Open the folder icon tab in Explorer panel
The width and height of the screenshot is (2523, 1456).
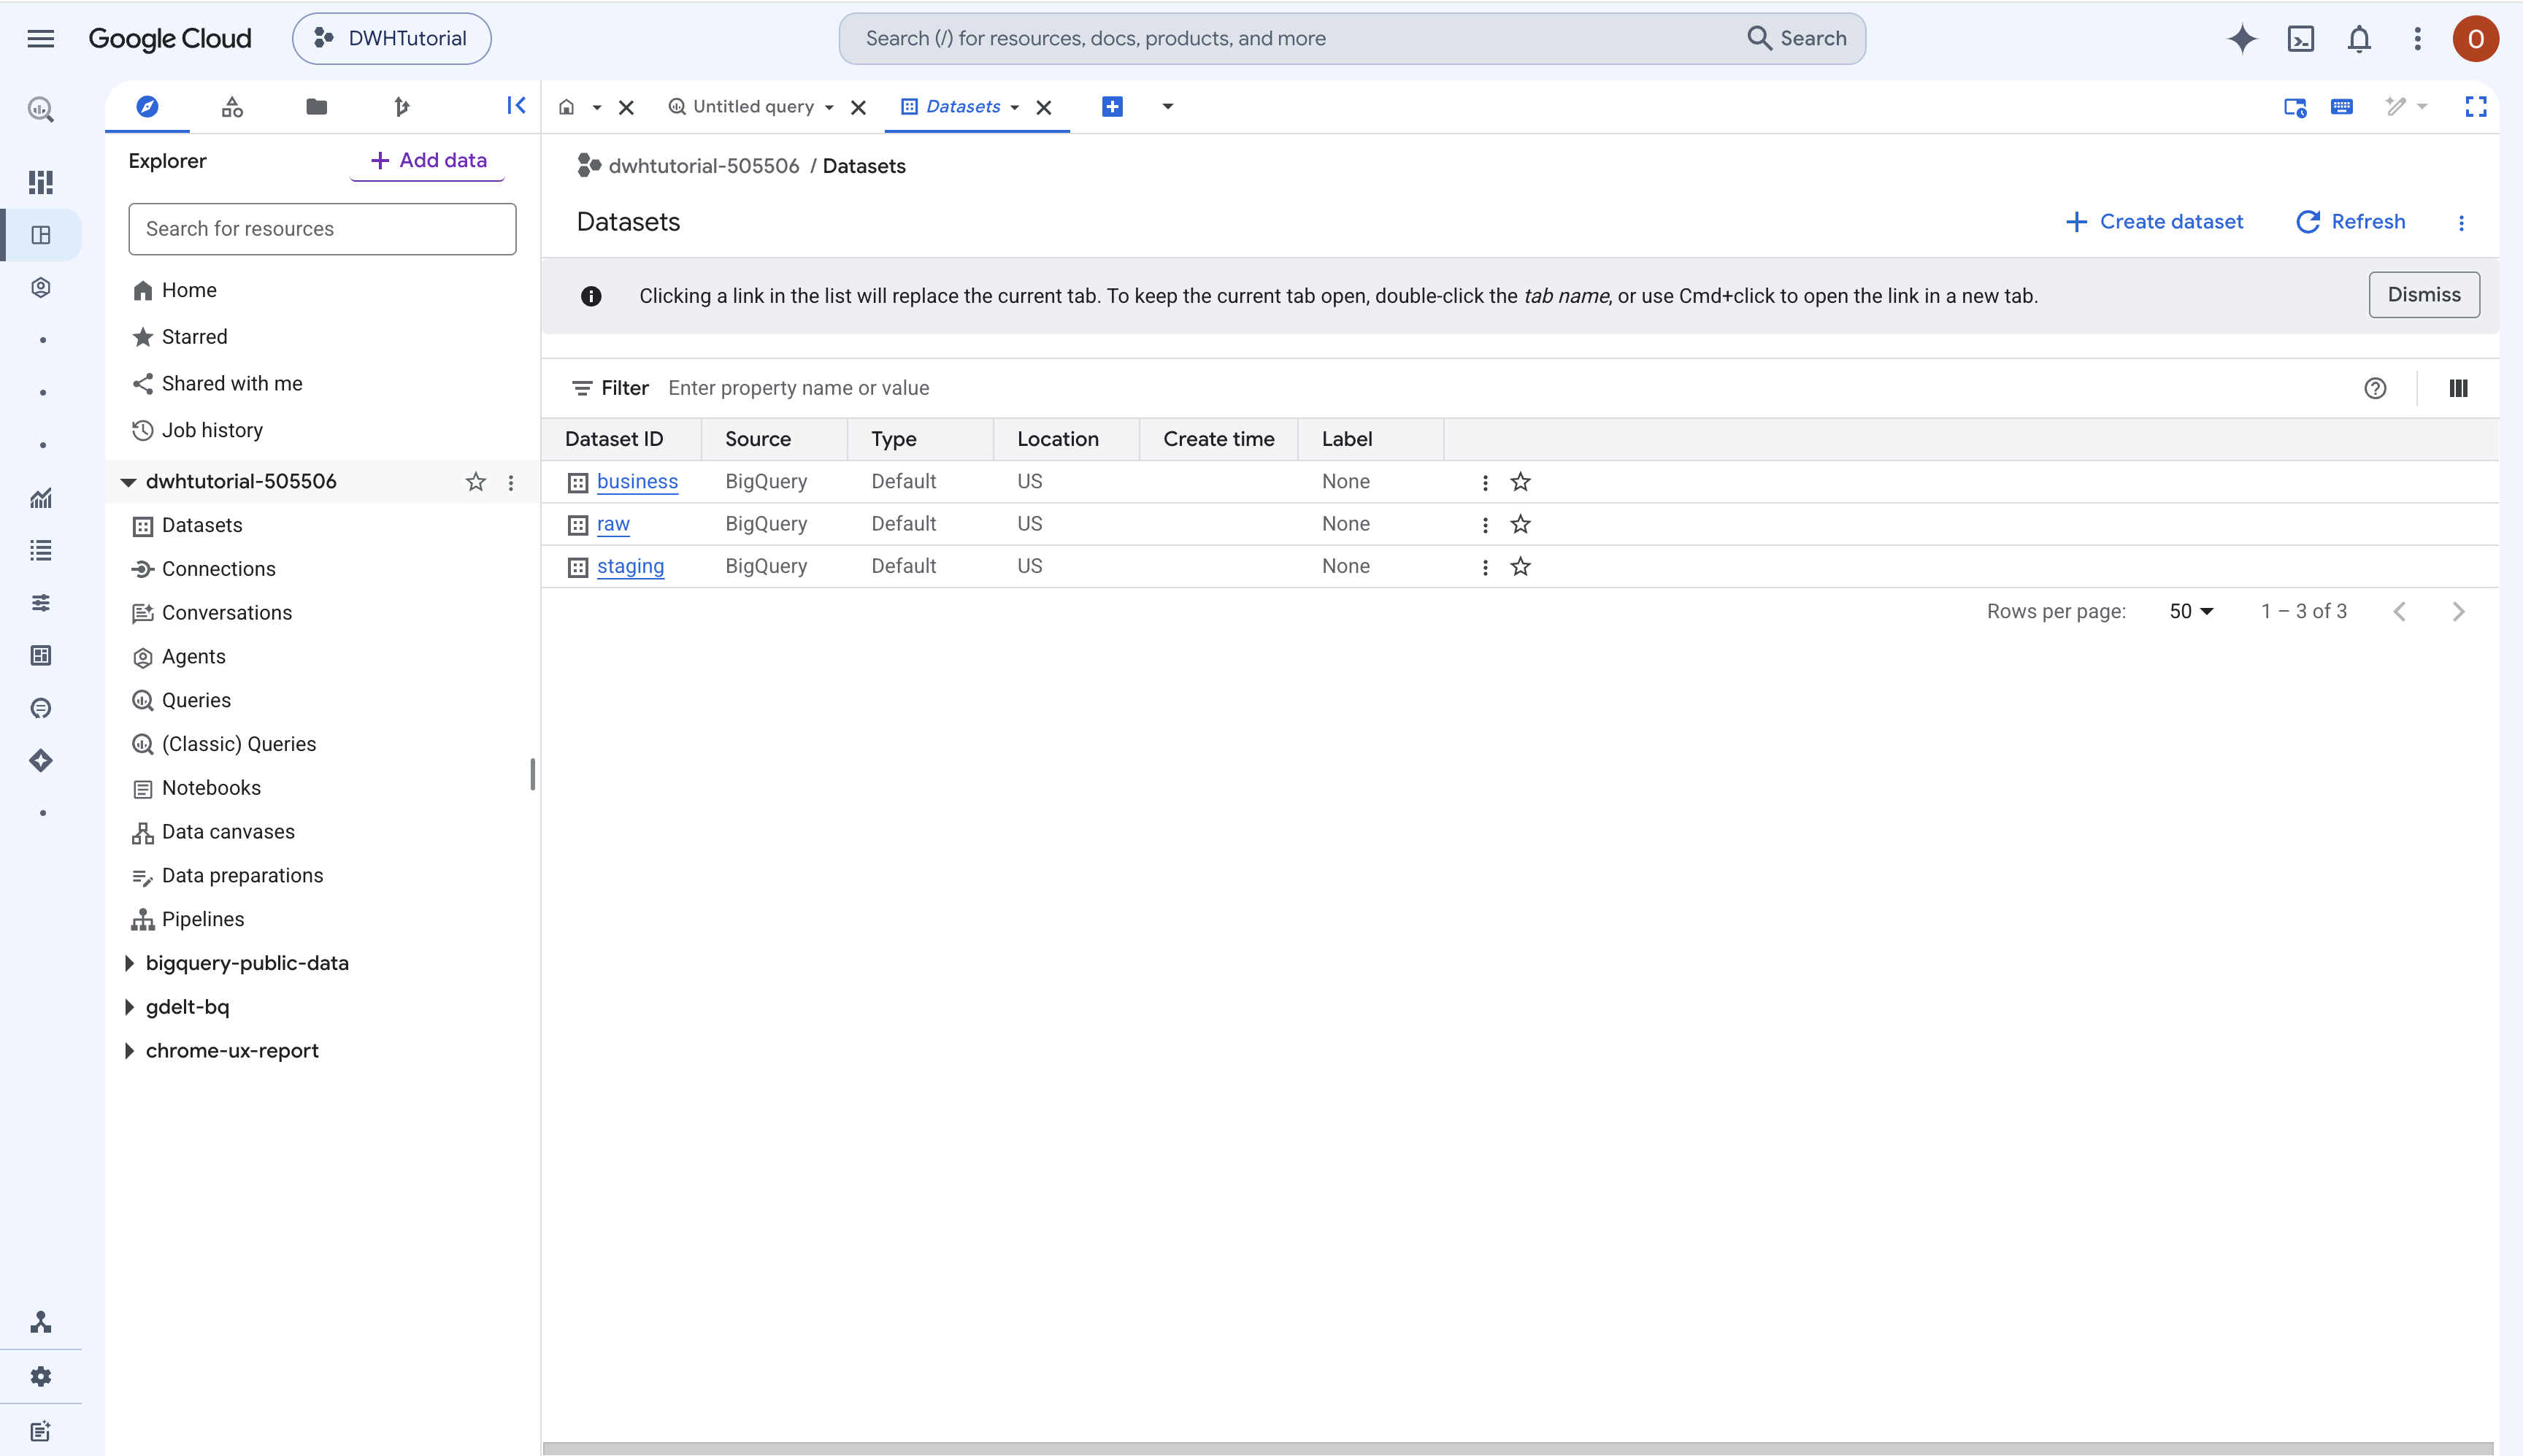click(x=316, y=106)
